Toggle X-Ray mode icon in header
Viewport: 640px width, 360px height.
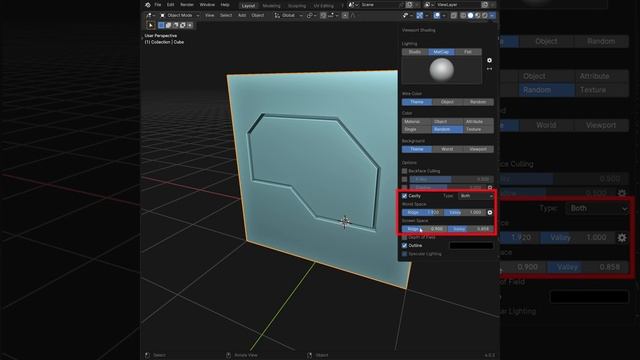pyautogui.click(x=454, y=16)
